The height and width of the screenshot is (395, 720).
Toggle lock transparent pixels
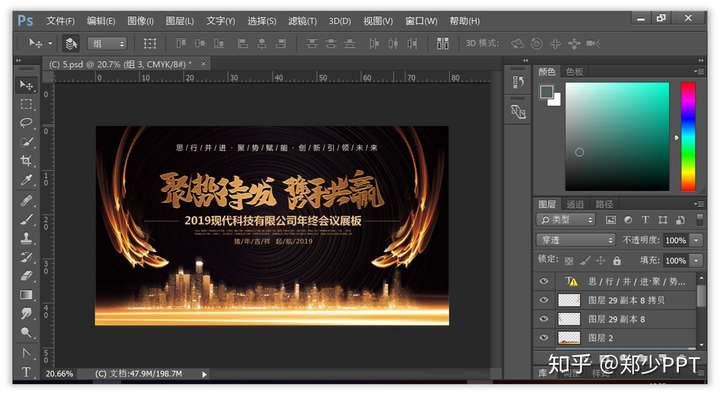tap(568, 261)
